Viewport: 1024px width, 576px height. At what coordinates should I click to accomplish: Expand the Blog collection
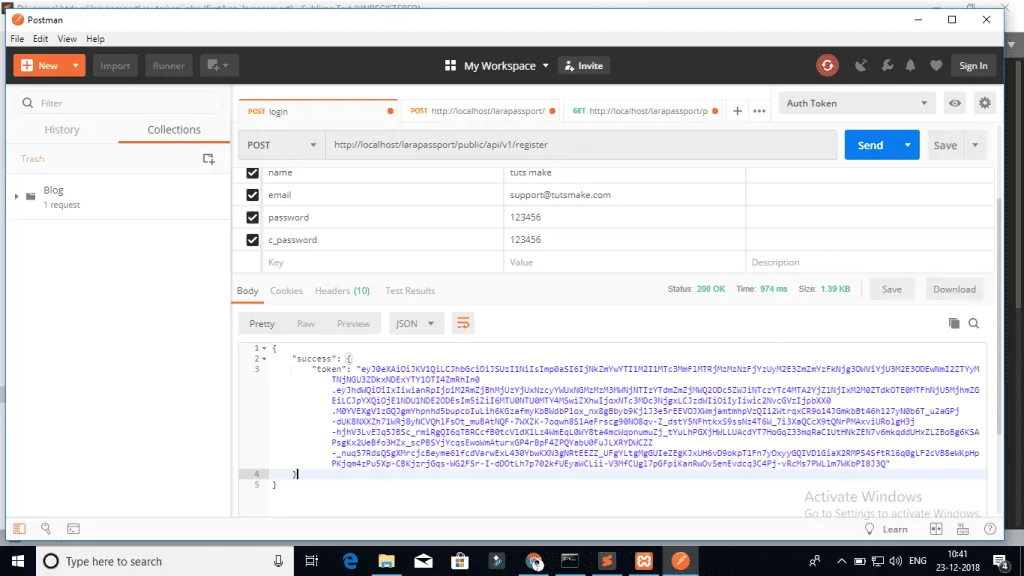[16, 196]
